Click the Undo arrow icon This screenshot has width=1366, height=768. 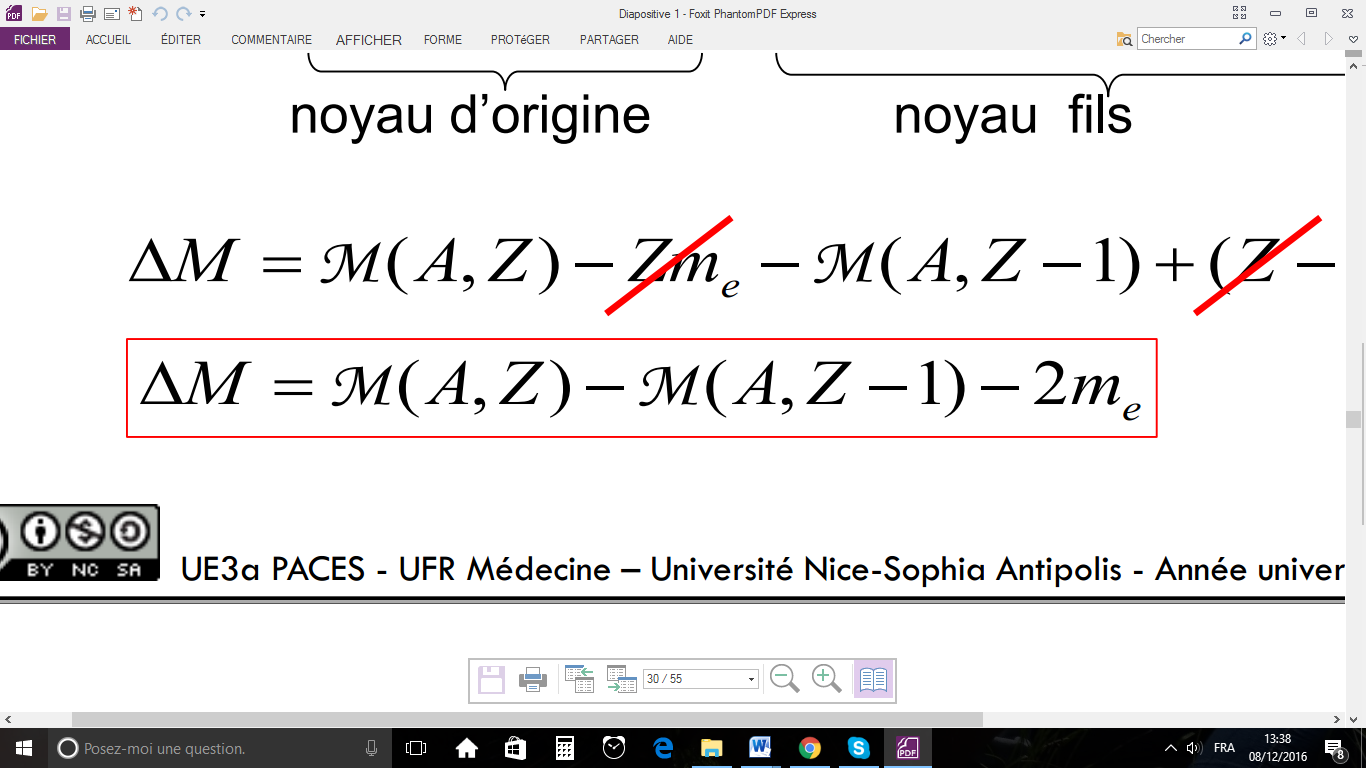[x=160, y=14]
